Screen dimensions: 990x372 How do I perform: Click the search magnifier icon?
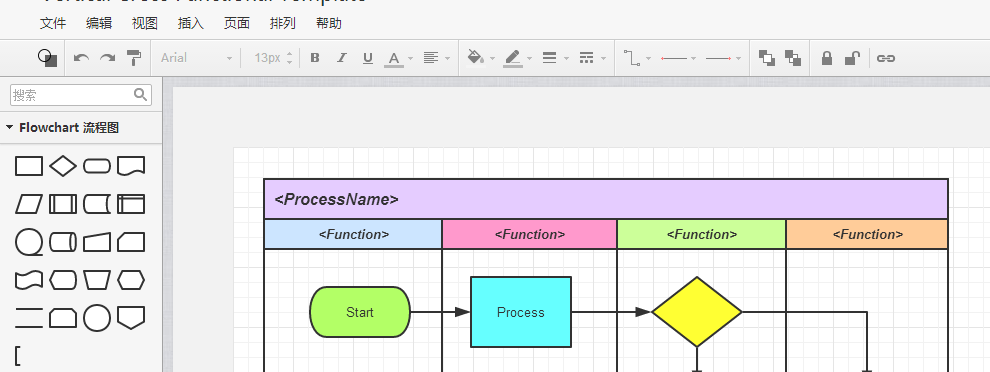click(x=141, y=95)
